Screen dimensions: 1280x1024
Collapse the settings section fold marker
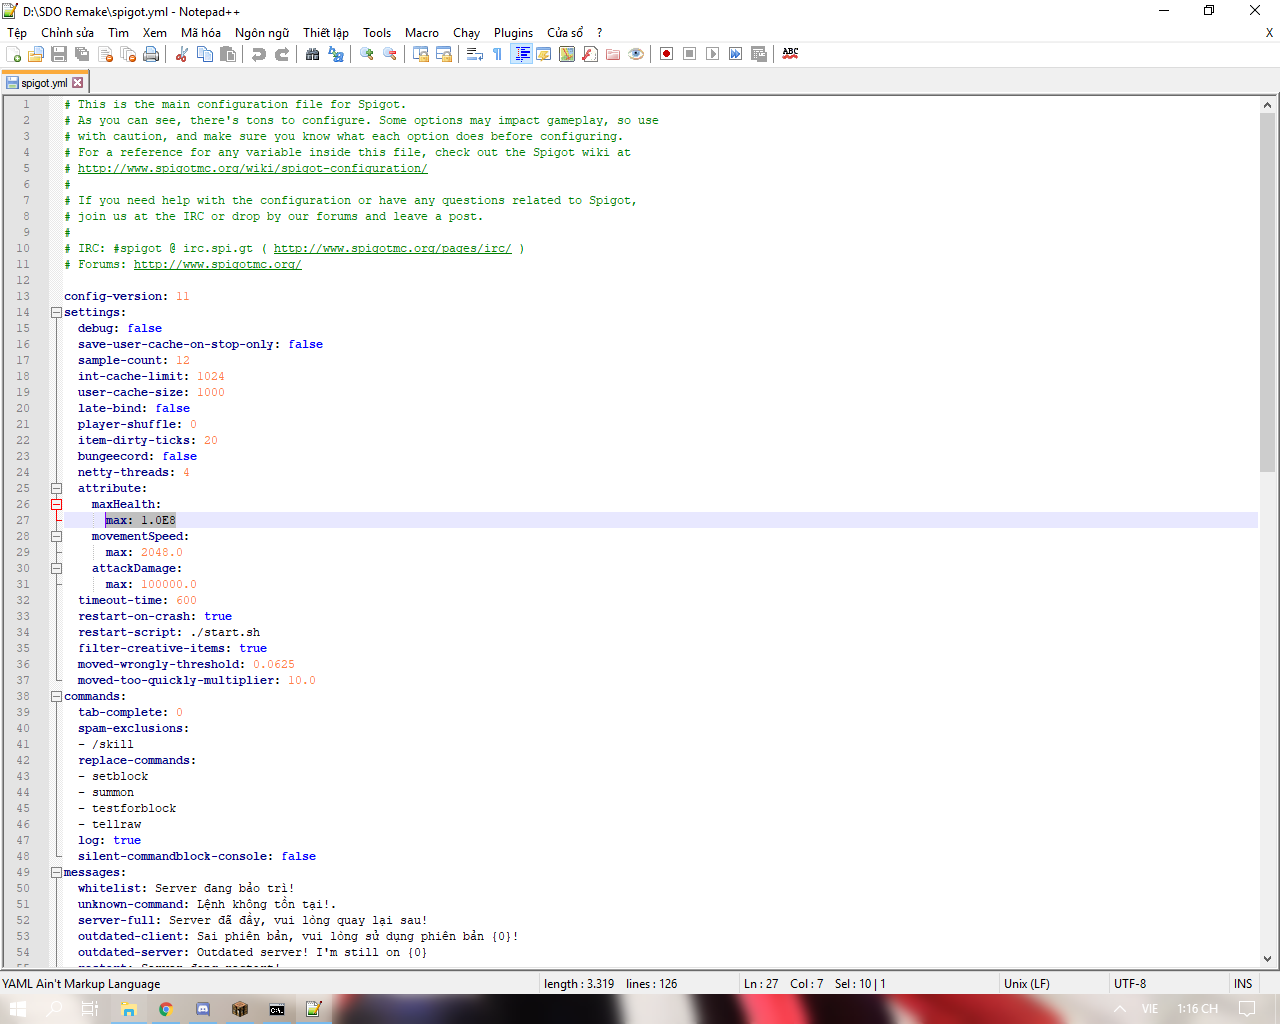pos(57,312)
